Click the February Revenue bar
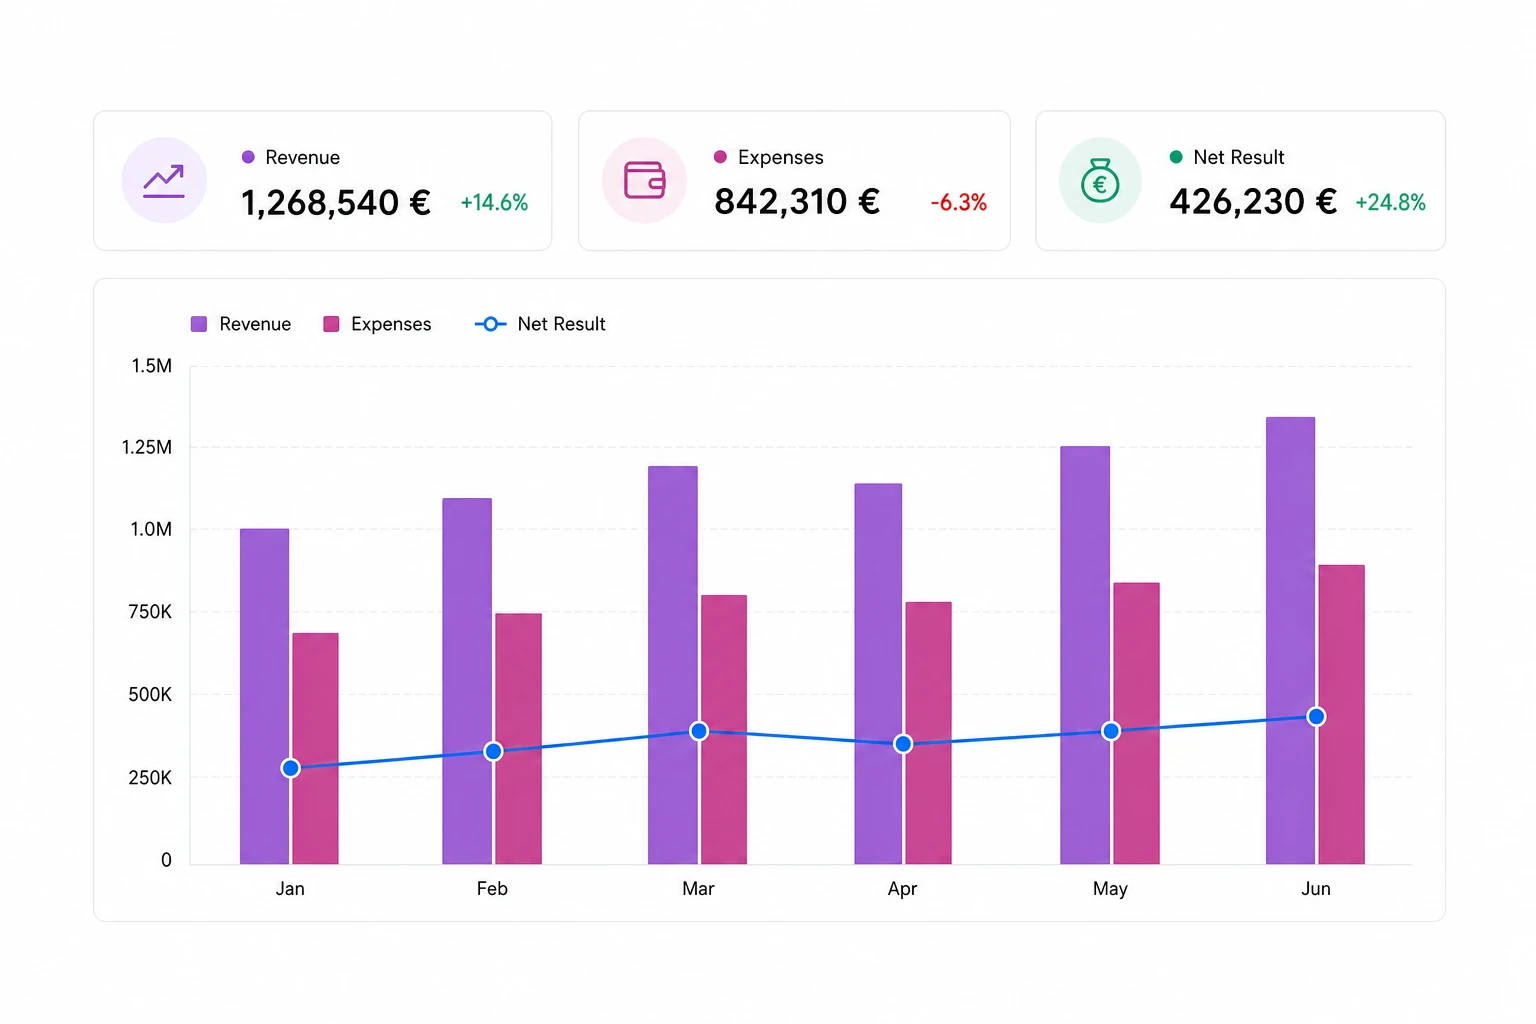This screenshot has width=1536, height=1024. tap(467, 681)
